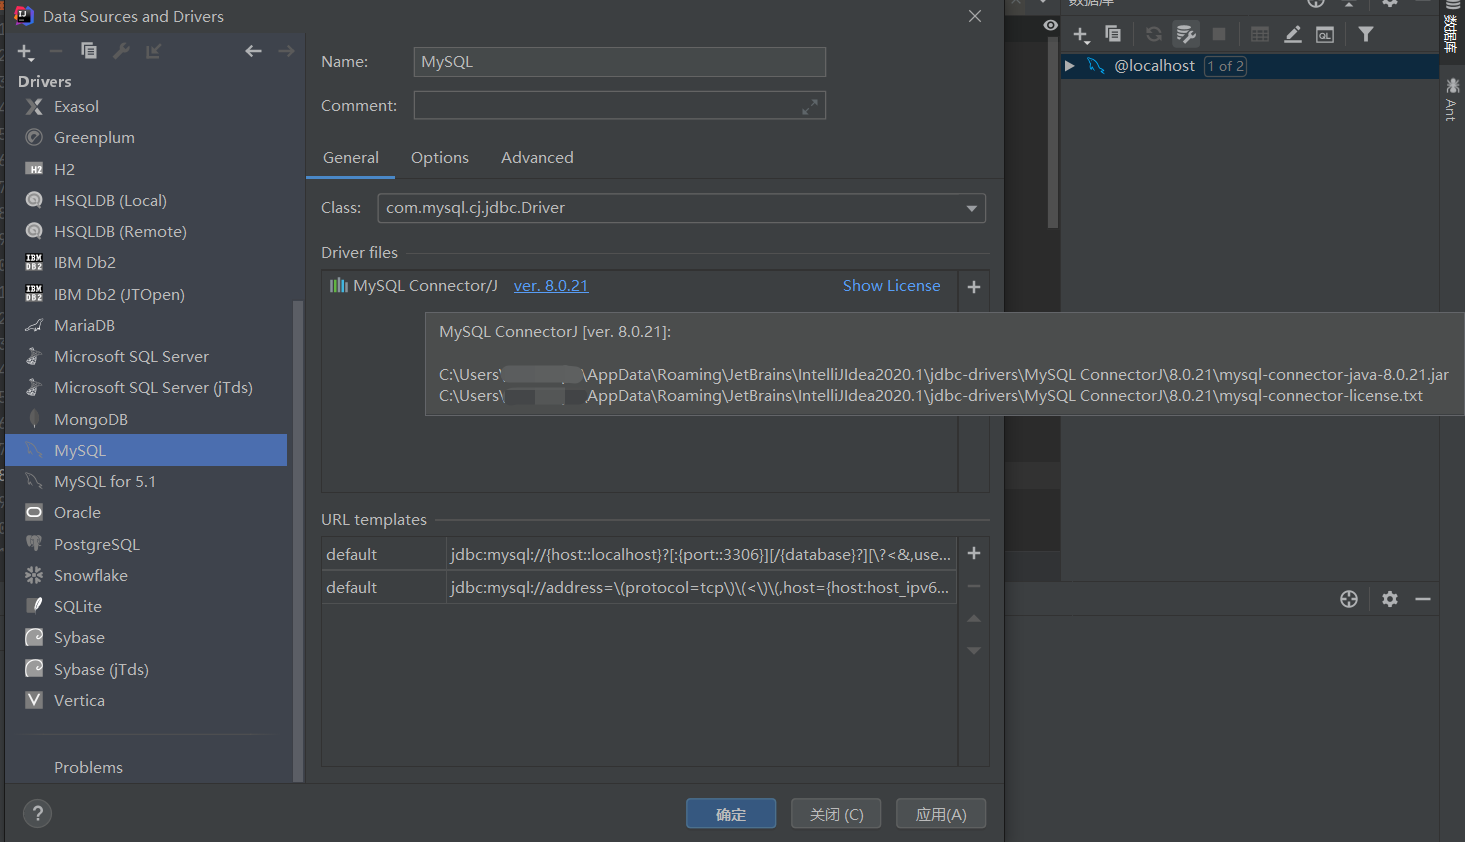Click the pencil edit icon in the Database panel
The image size is (1465, 842).
click(x=1293, y=34)
